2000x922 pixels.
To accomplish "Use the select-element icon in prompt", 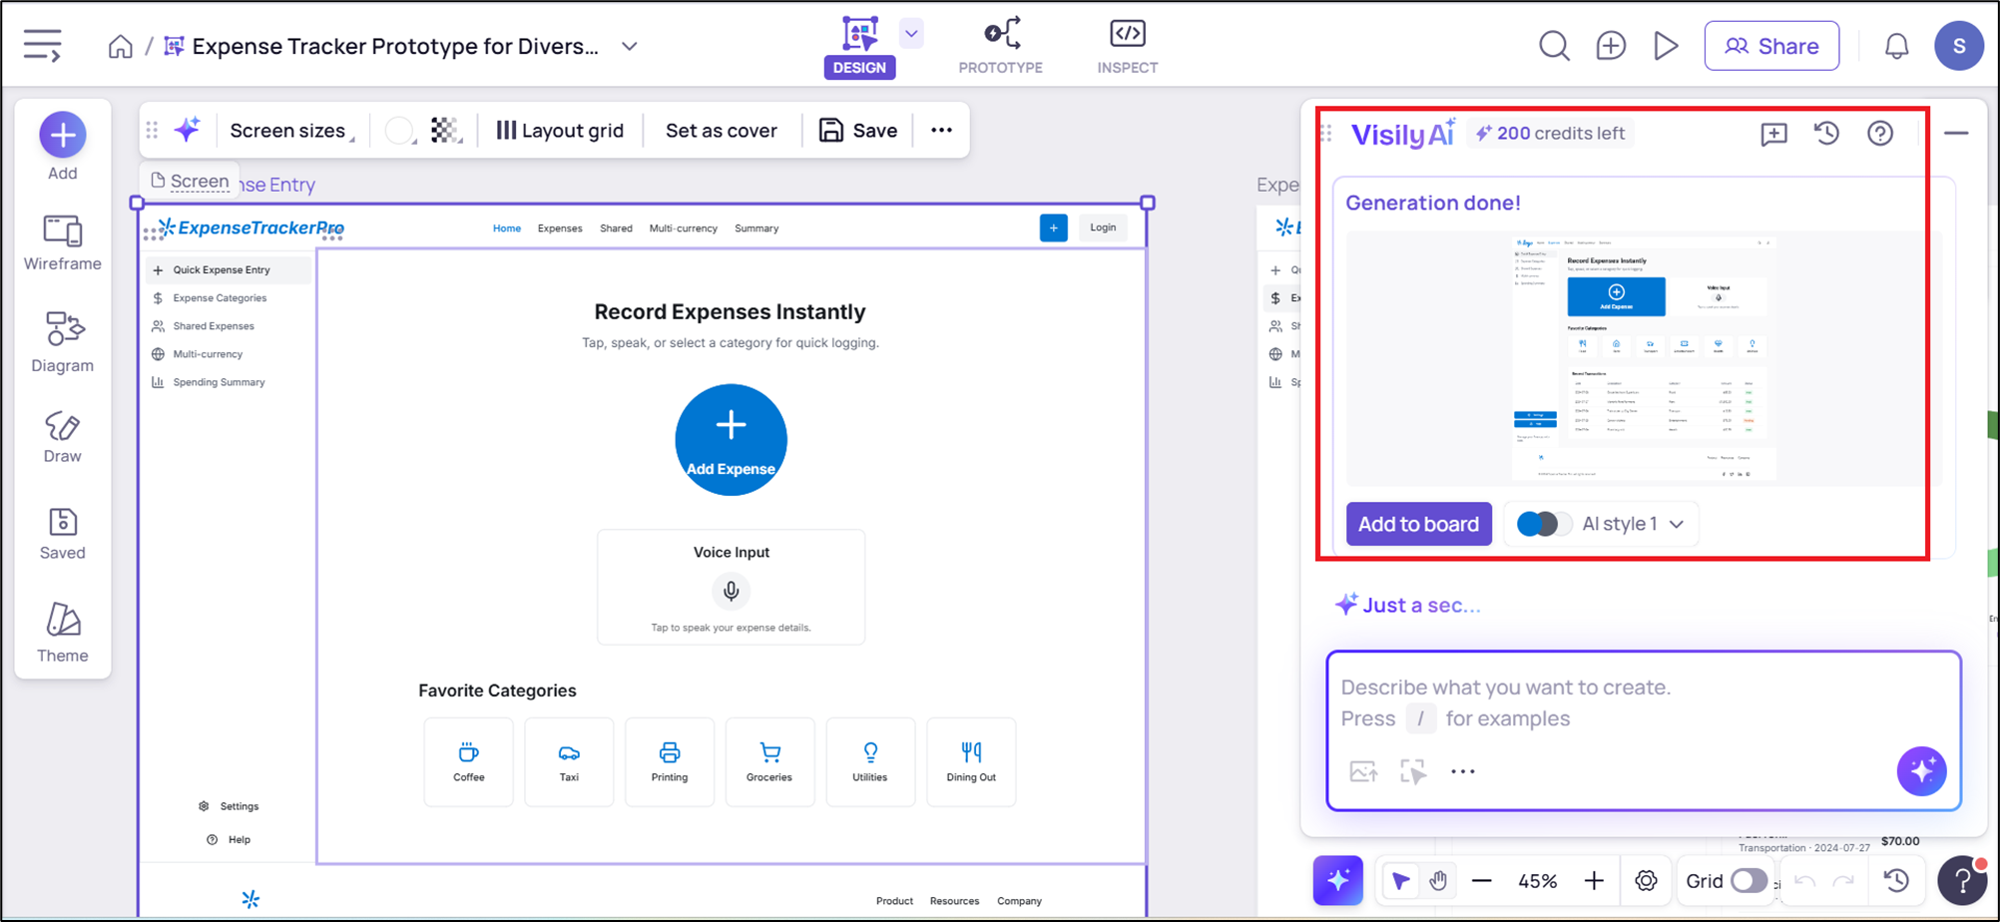I will click(x=1413, y=771).
